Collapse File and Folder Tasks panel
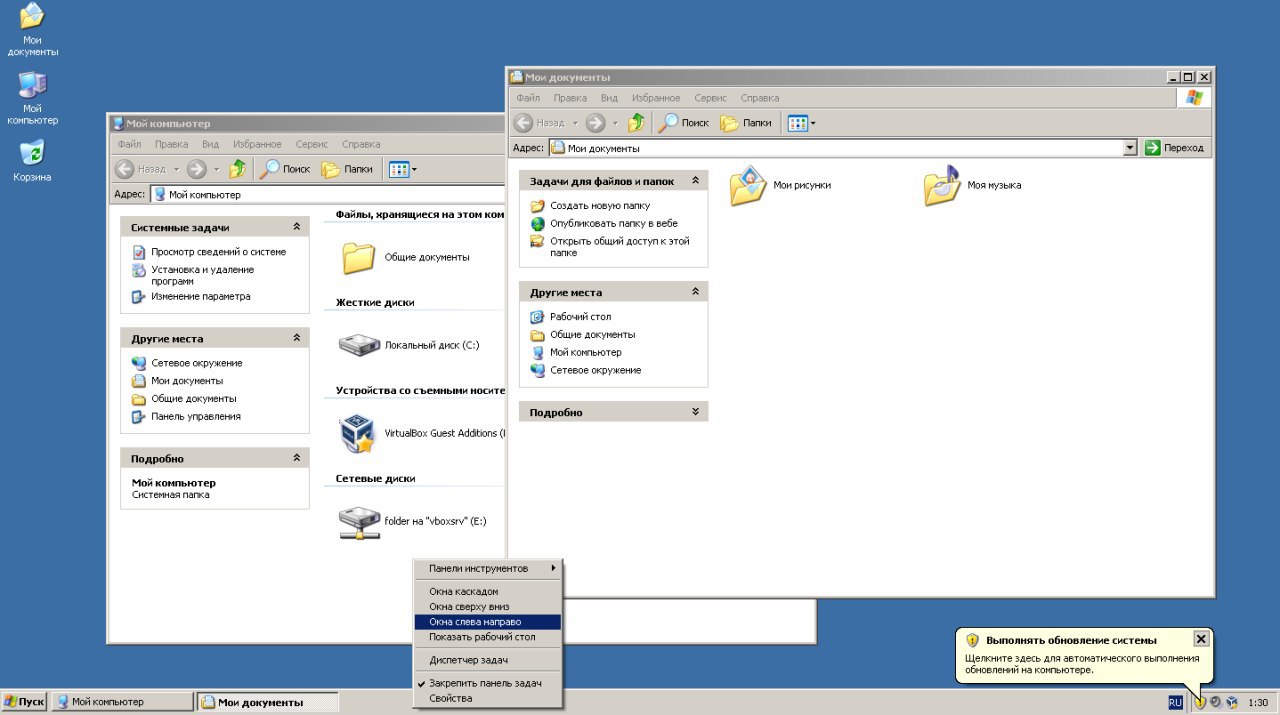The width and height of the screenshot is (1280, 715). 695,181
